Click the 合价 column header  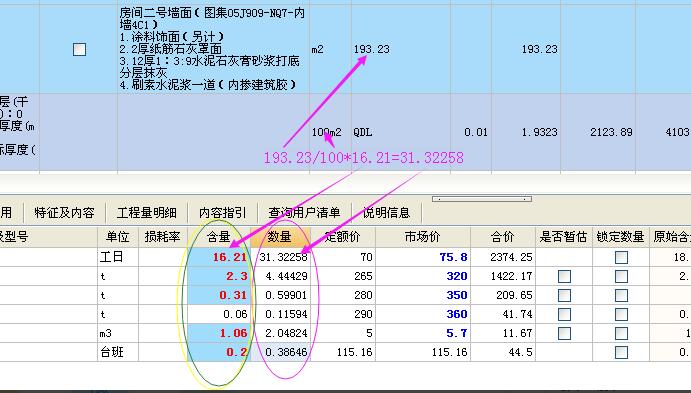(503, 237)
